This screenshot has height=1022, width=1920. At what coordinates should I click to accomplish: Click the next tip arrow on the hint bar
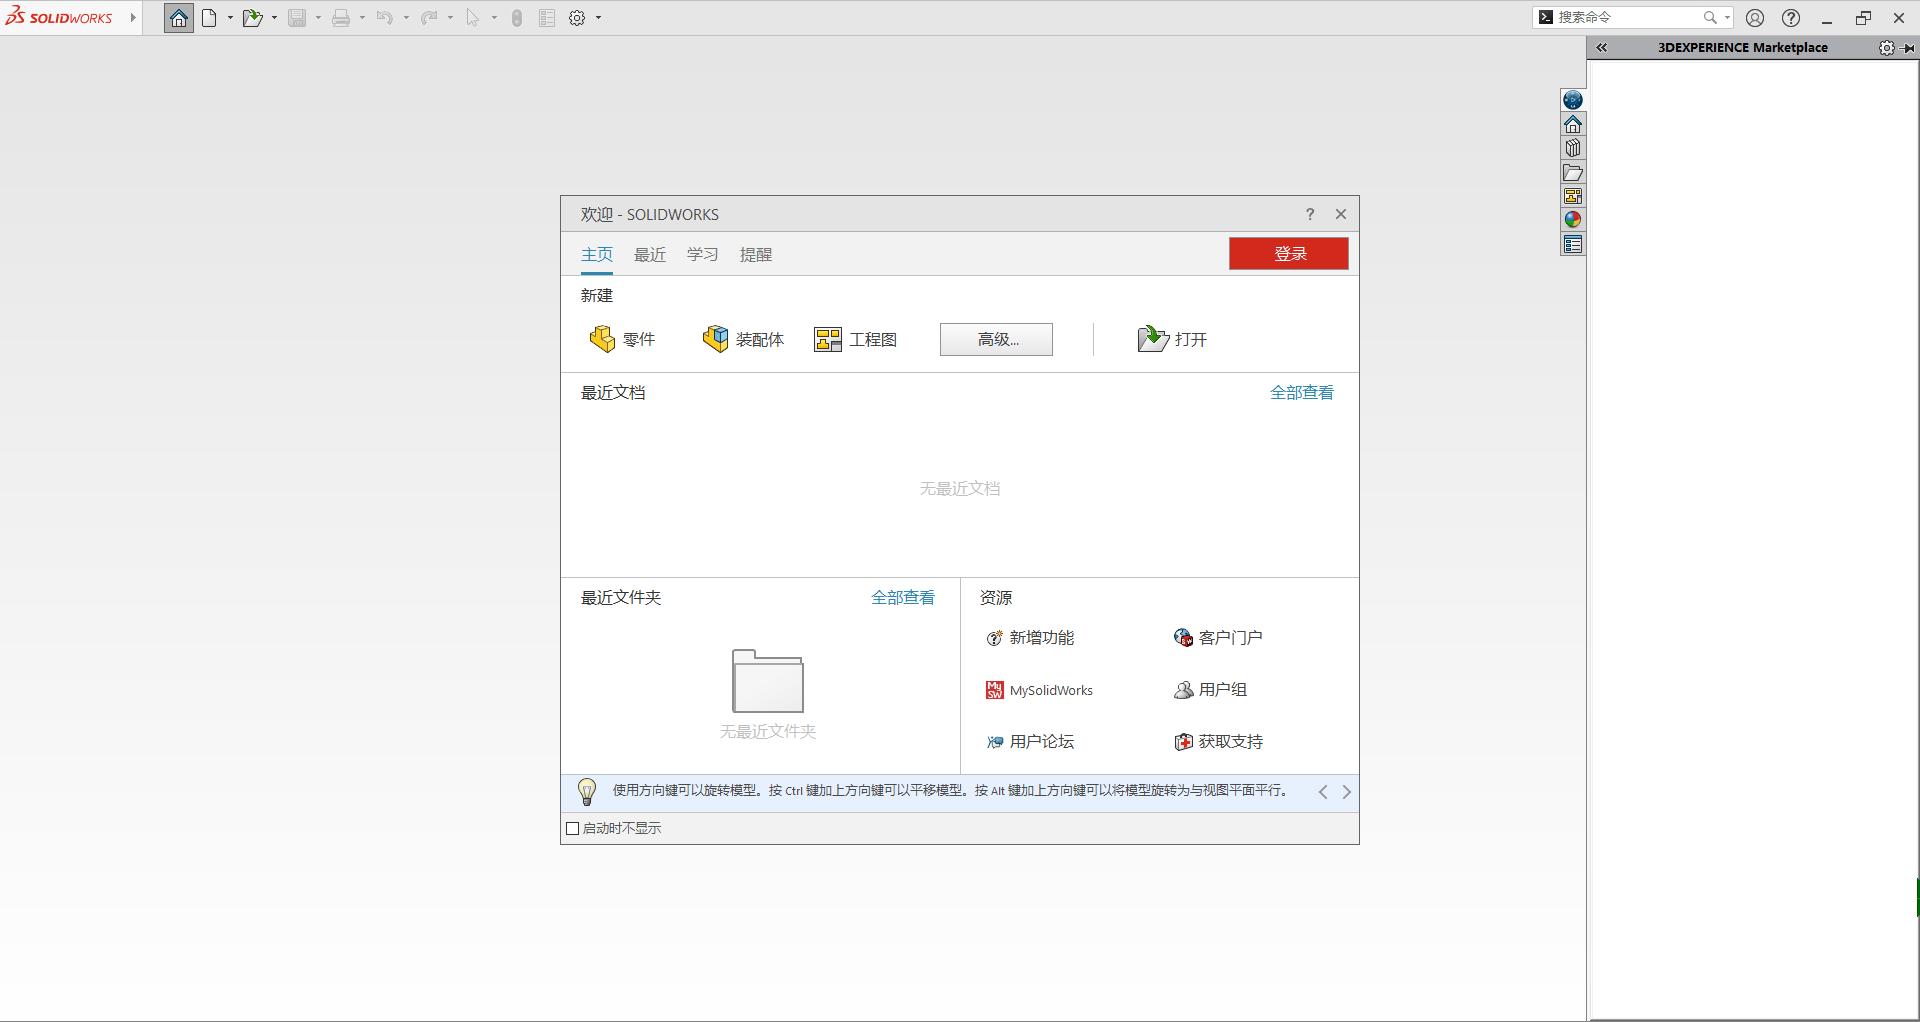1346,792
